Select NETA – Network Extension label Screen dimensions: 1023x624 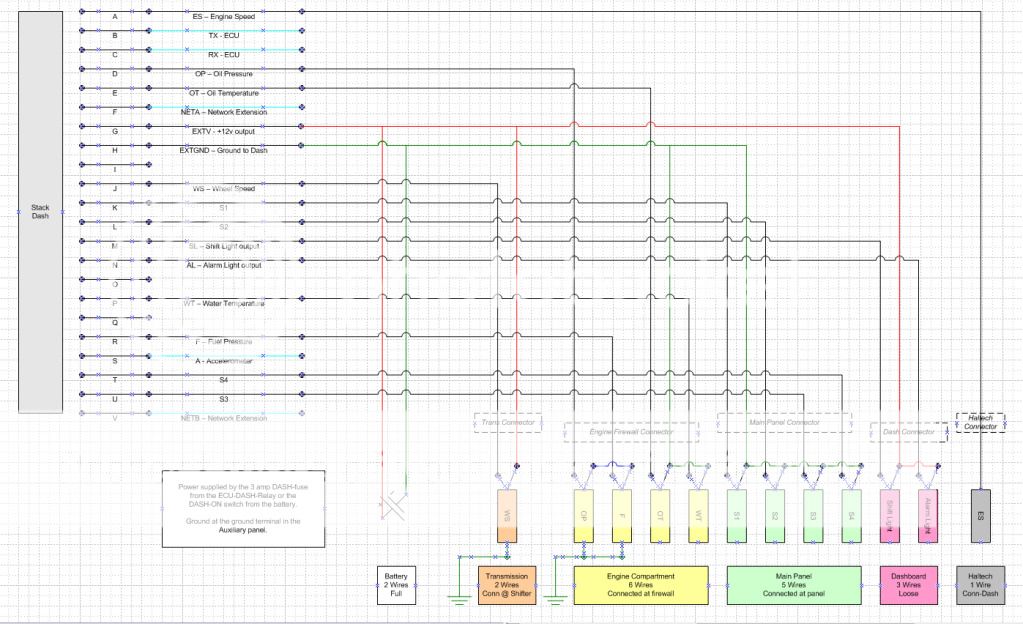224,112
